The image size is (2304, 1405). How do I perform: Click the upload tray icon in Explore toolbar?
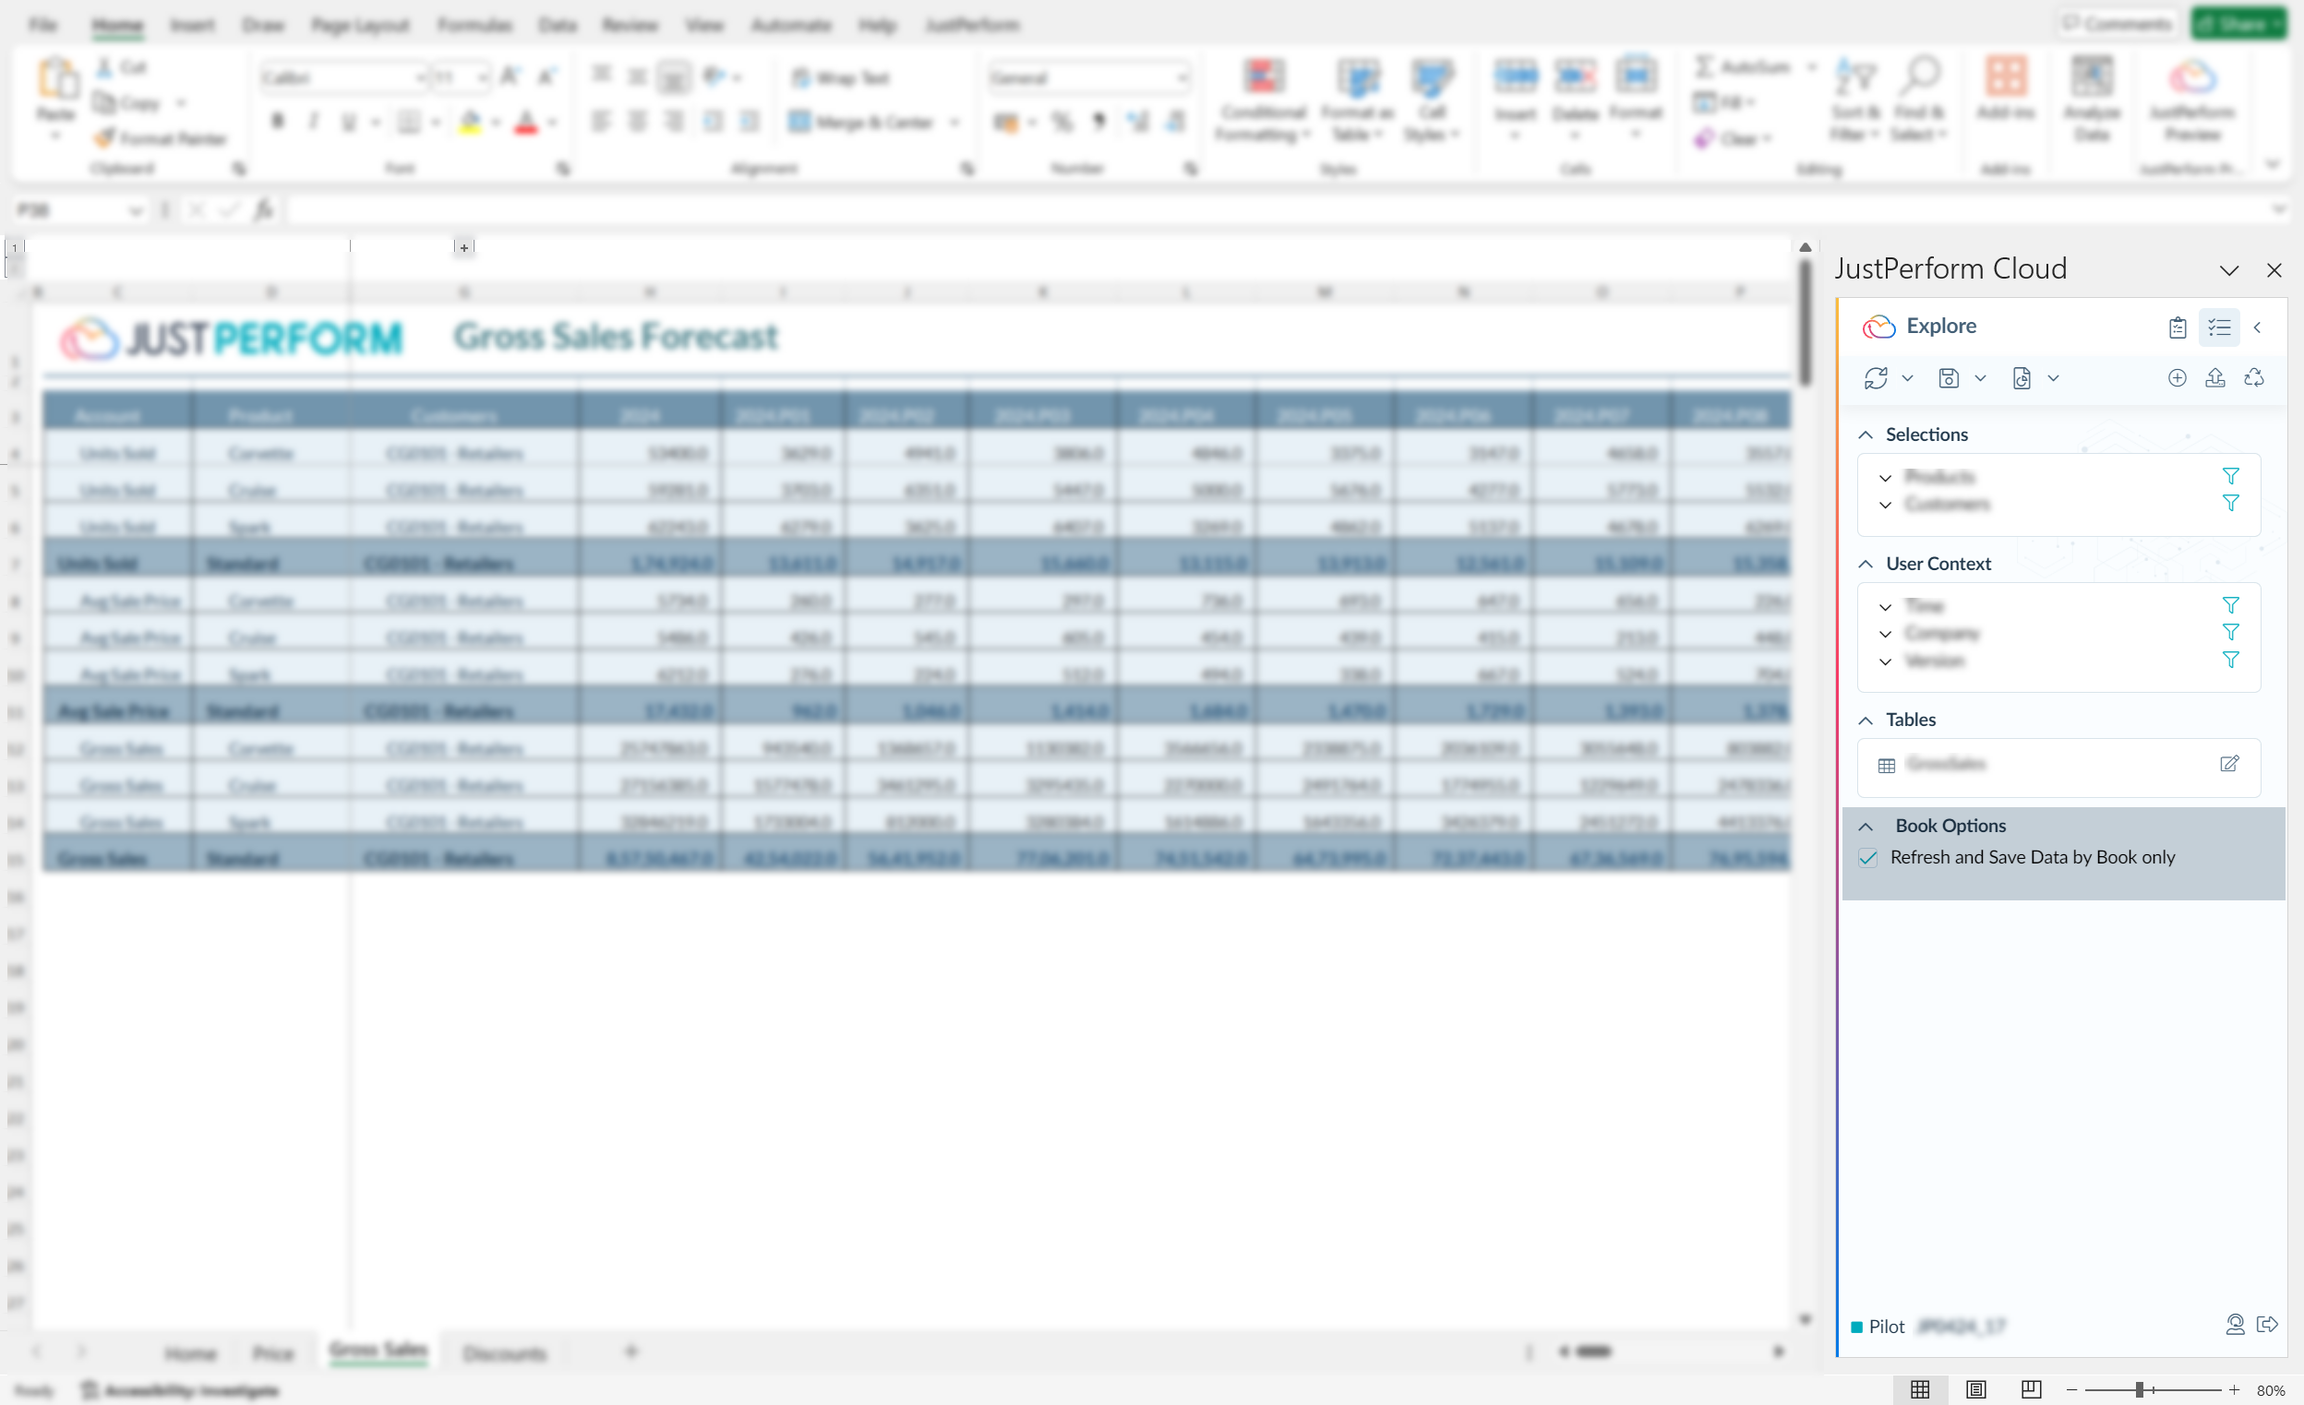tap(2215, 378)
